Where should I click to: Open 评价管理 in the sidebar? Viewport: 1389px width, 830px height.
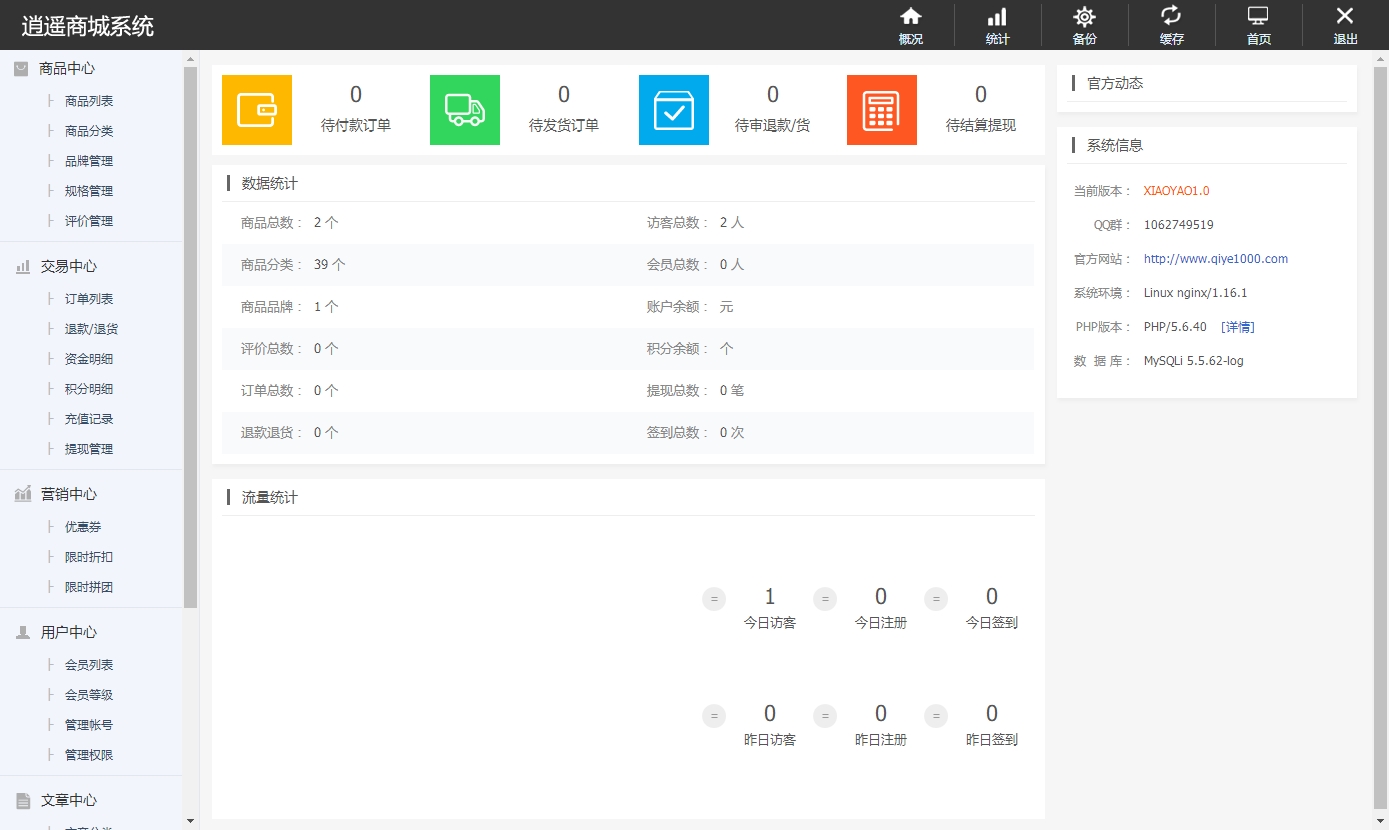click(x=89, y=221)
